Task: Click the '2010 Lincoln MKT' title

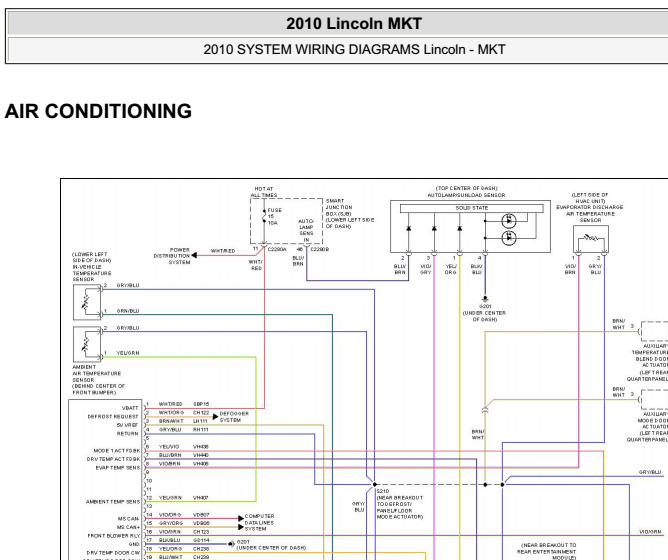Action: click(x=354, y=23)
